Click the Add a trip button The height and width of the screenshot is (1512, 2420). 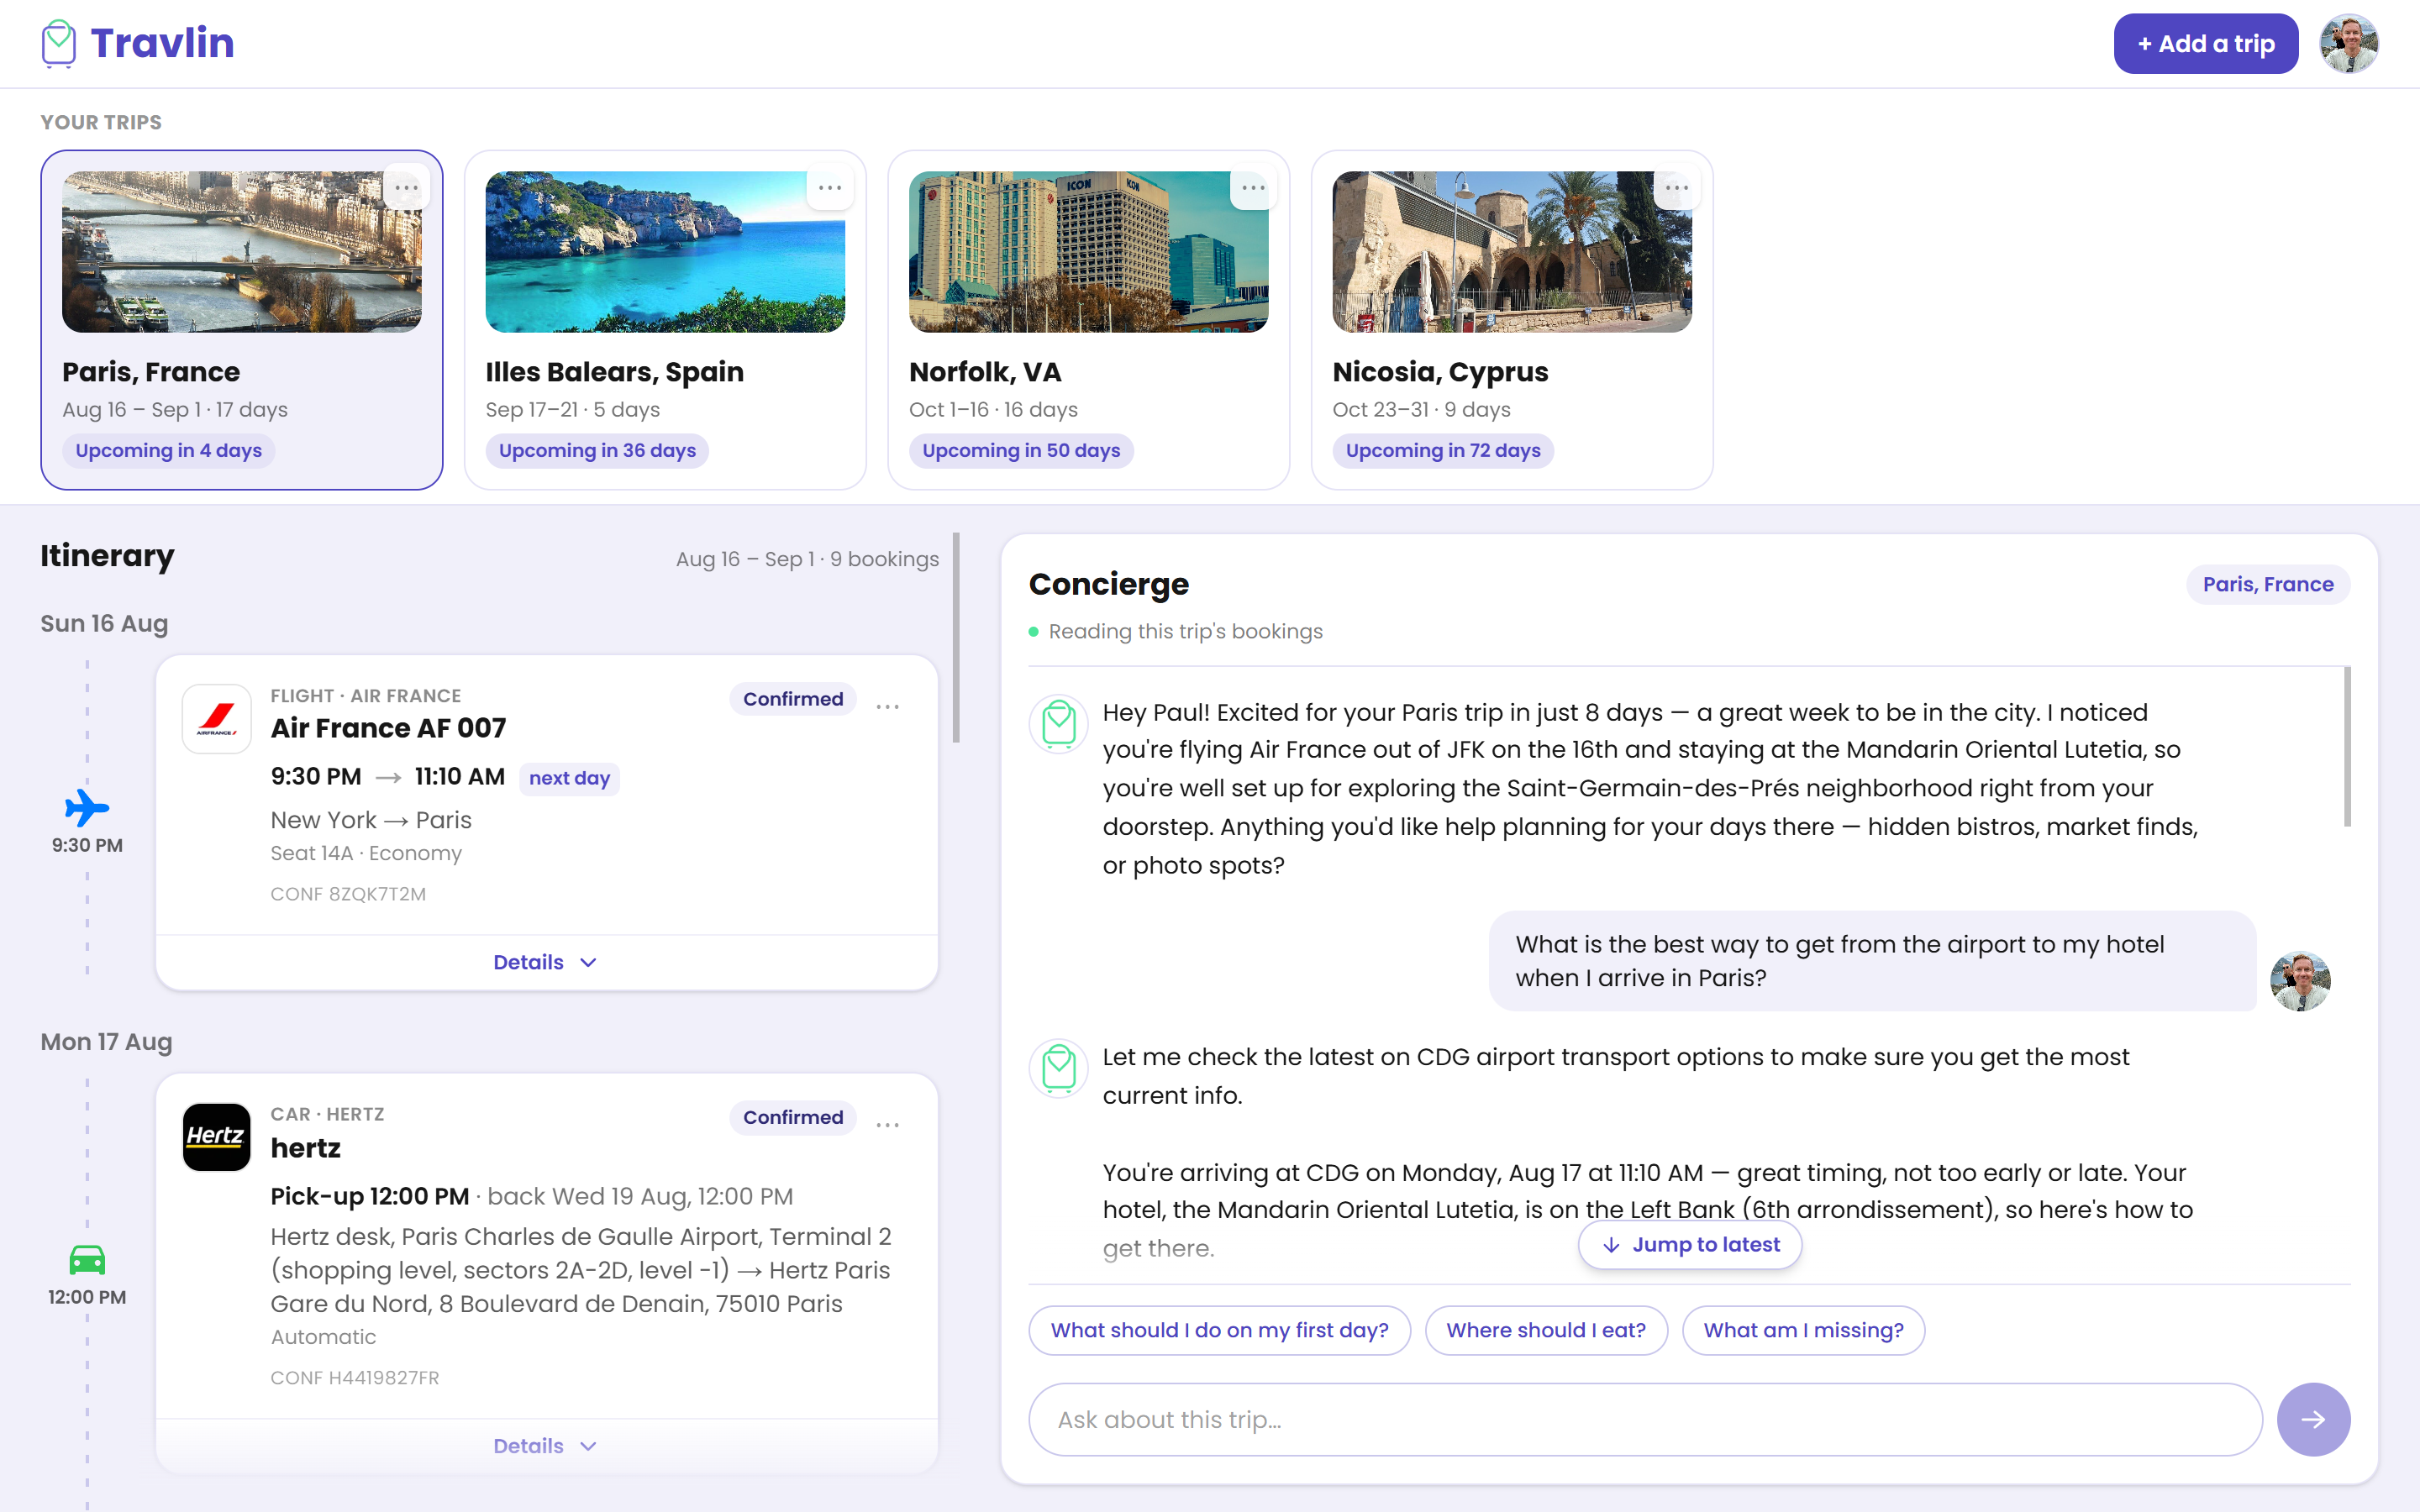point(2205,44)
